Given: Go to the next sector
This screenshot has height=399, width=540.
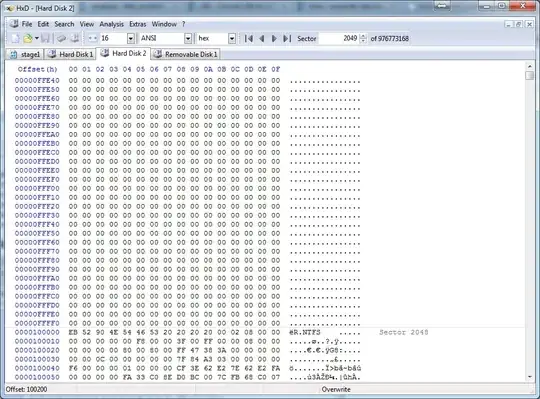Looking at the screenshot, I should click(274, 38).
